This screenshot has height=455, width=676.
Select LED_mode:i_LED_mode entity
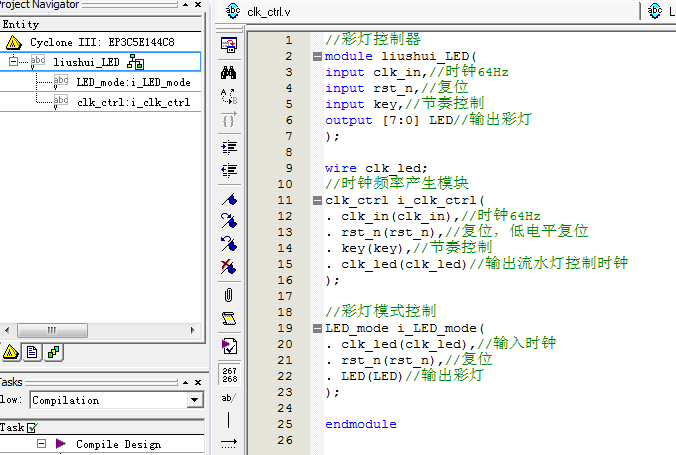(x=133, y=82)
